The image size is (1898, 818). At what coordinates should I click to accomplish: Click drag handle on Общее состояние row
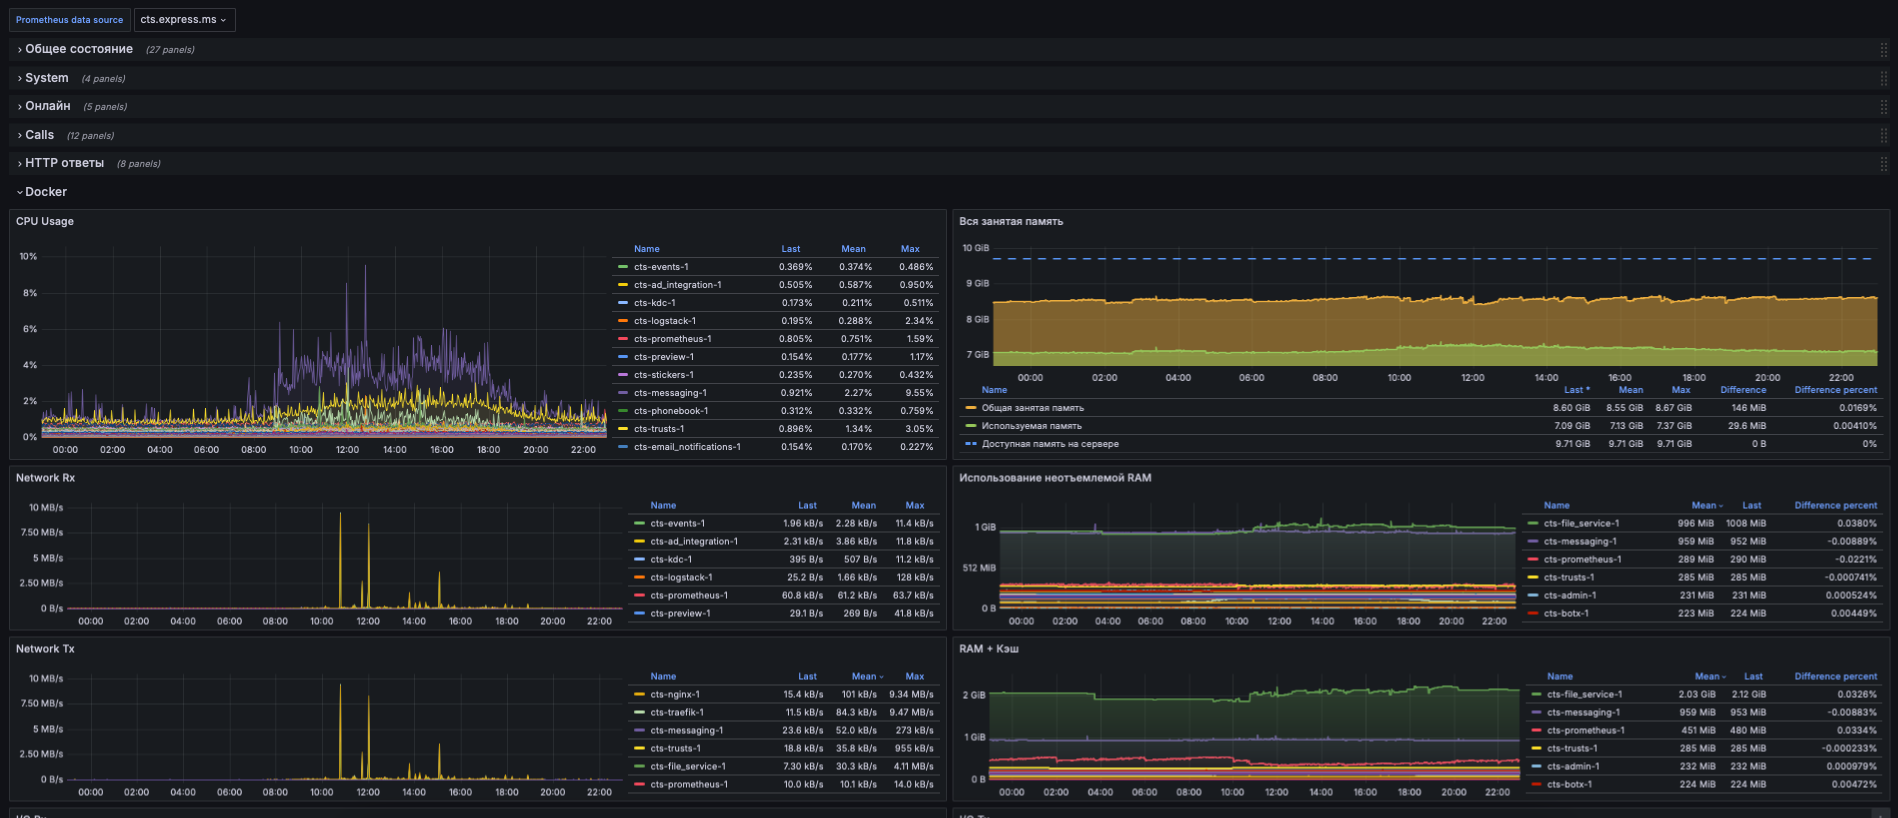pos(1883,49)
